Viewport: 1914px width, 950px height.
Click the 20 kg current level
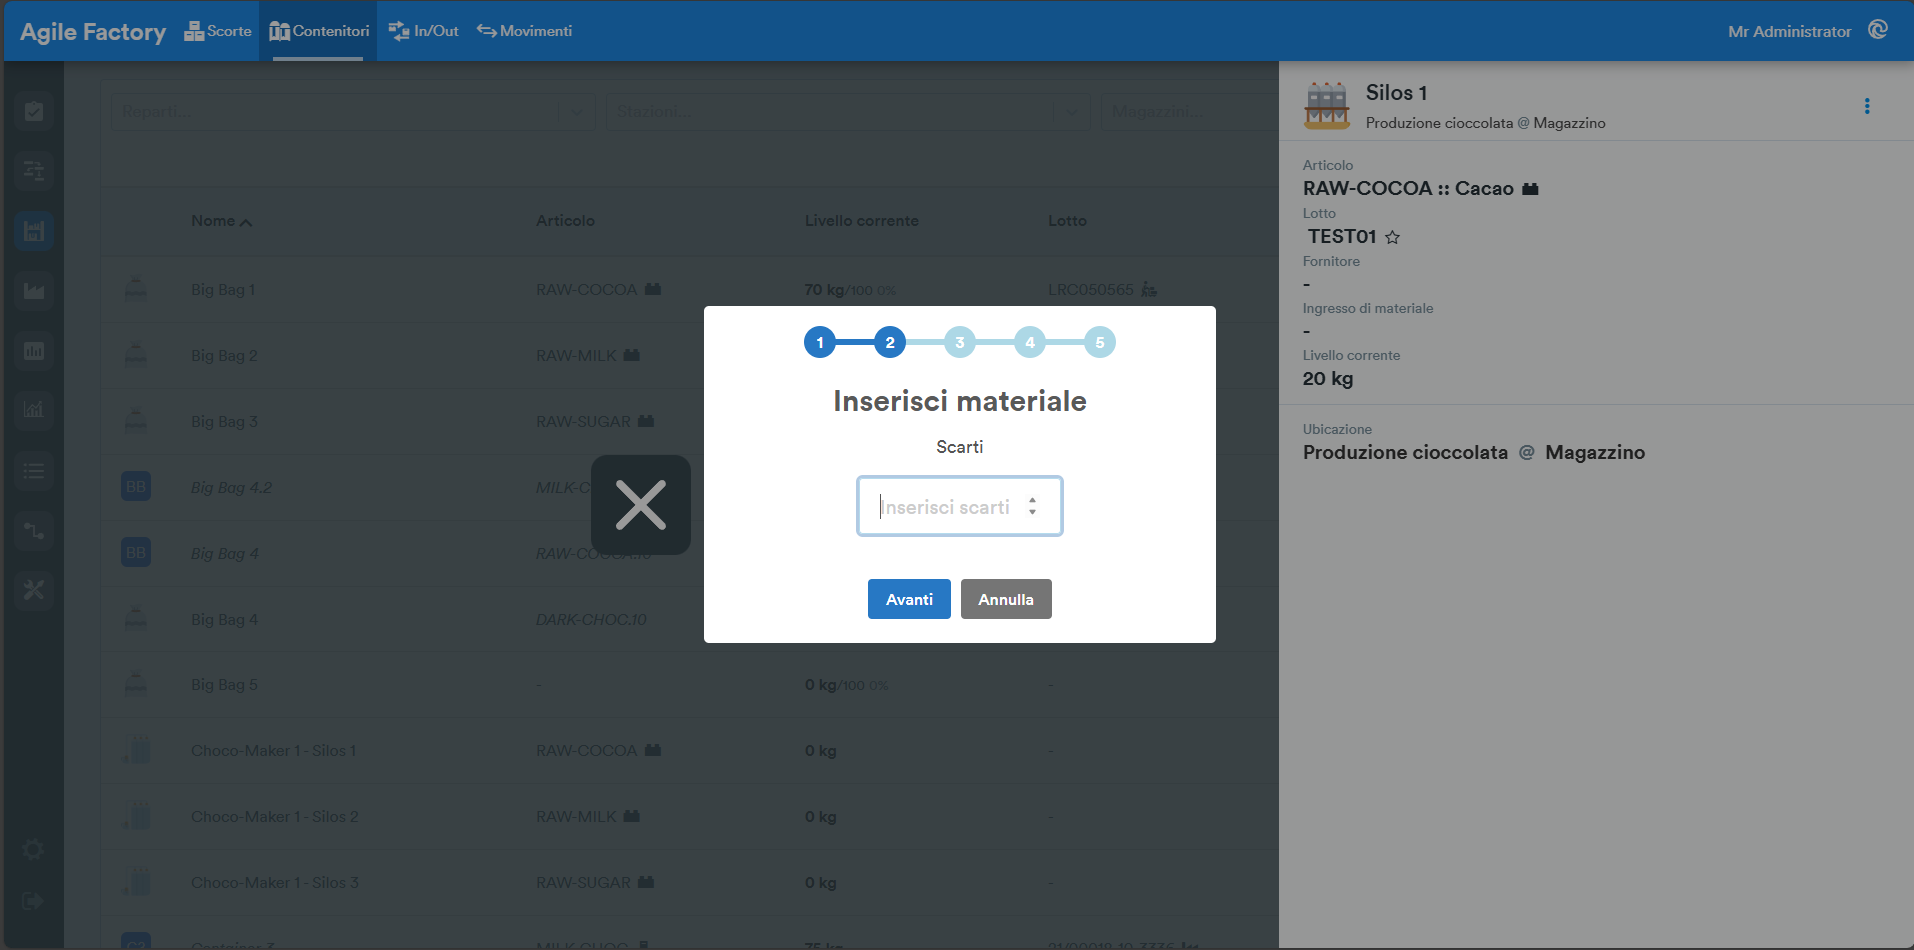click(x=1328, y=379)
